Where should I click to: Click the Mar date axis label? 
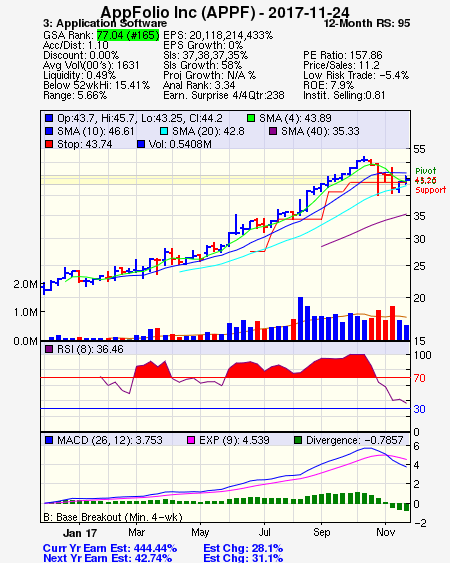click(136, 532)
